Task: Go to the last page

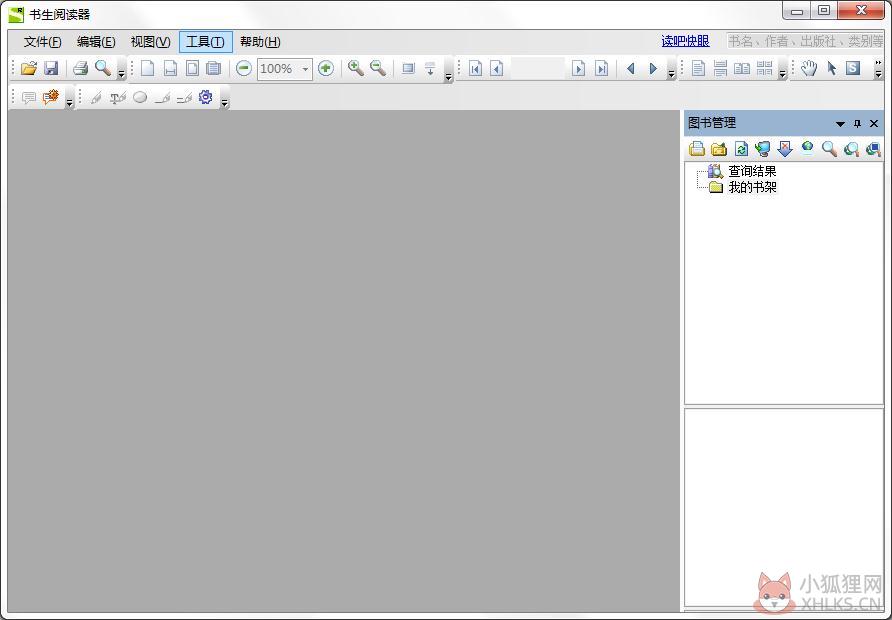Action: point(601,69)
